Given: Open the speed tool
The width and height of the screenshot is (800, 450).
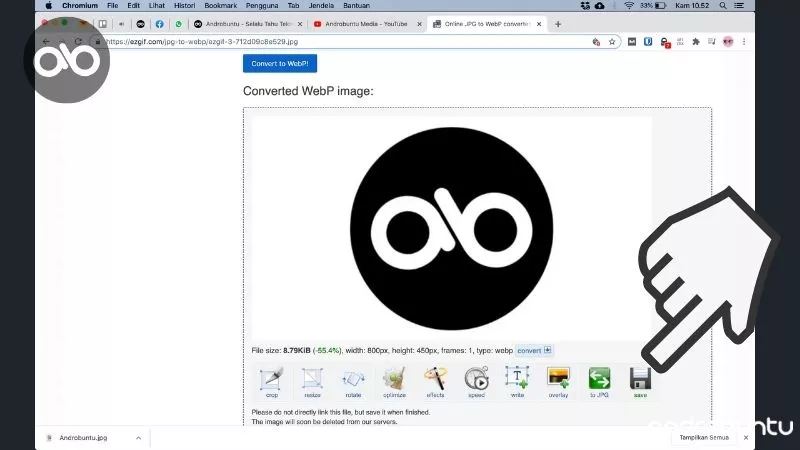Looking at the screenshot, I should [477, 382].
